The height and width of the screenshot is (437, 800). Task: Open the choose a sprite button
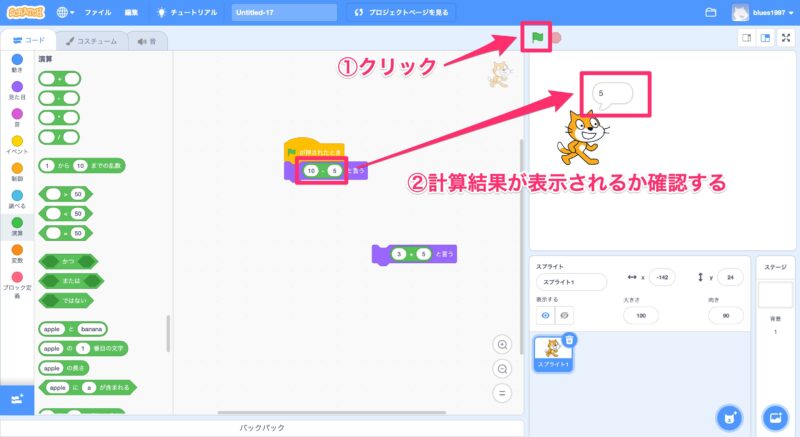tap(732, 416)
